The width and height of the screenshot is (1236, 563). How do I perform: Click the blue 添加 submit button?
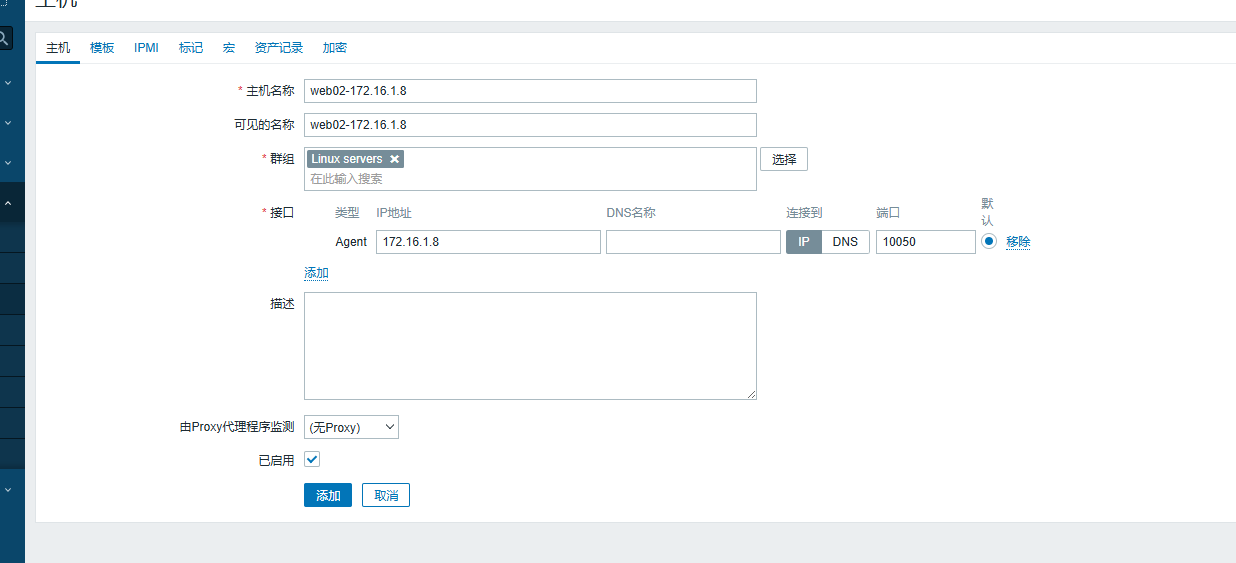tap(328, 495)
